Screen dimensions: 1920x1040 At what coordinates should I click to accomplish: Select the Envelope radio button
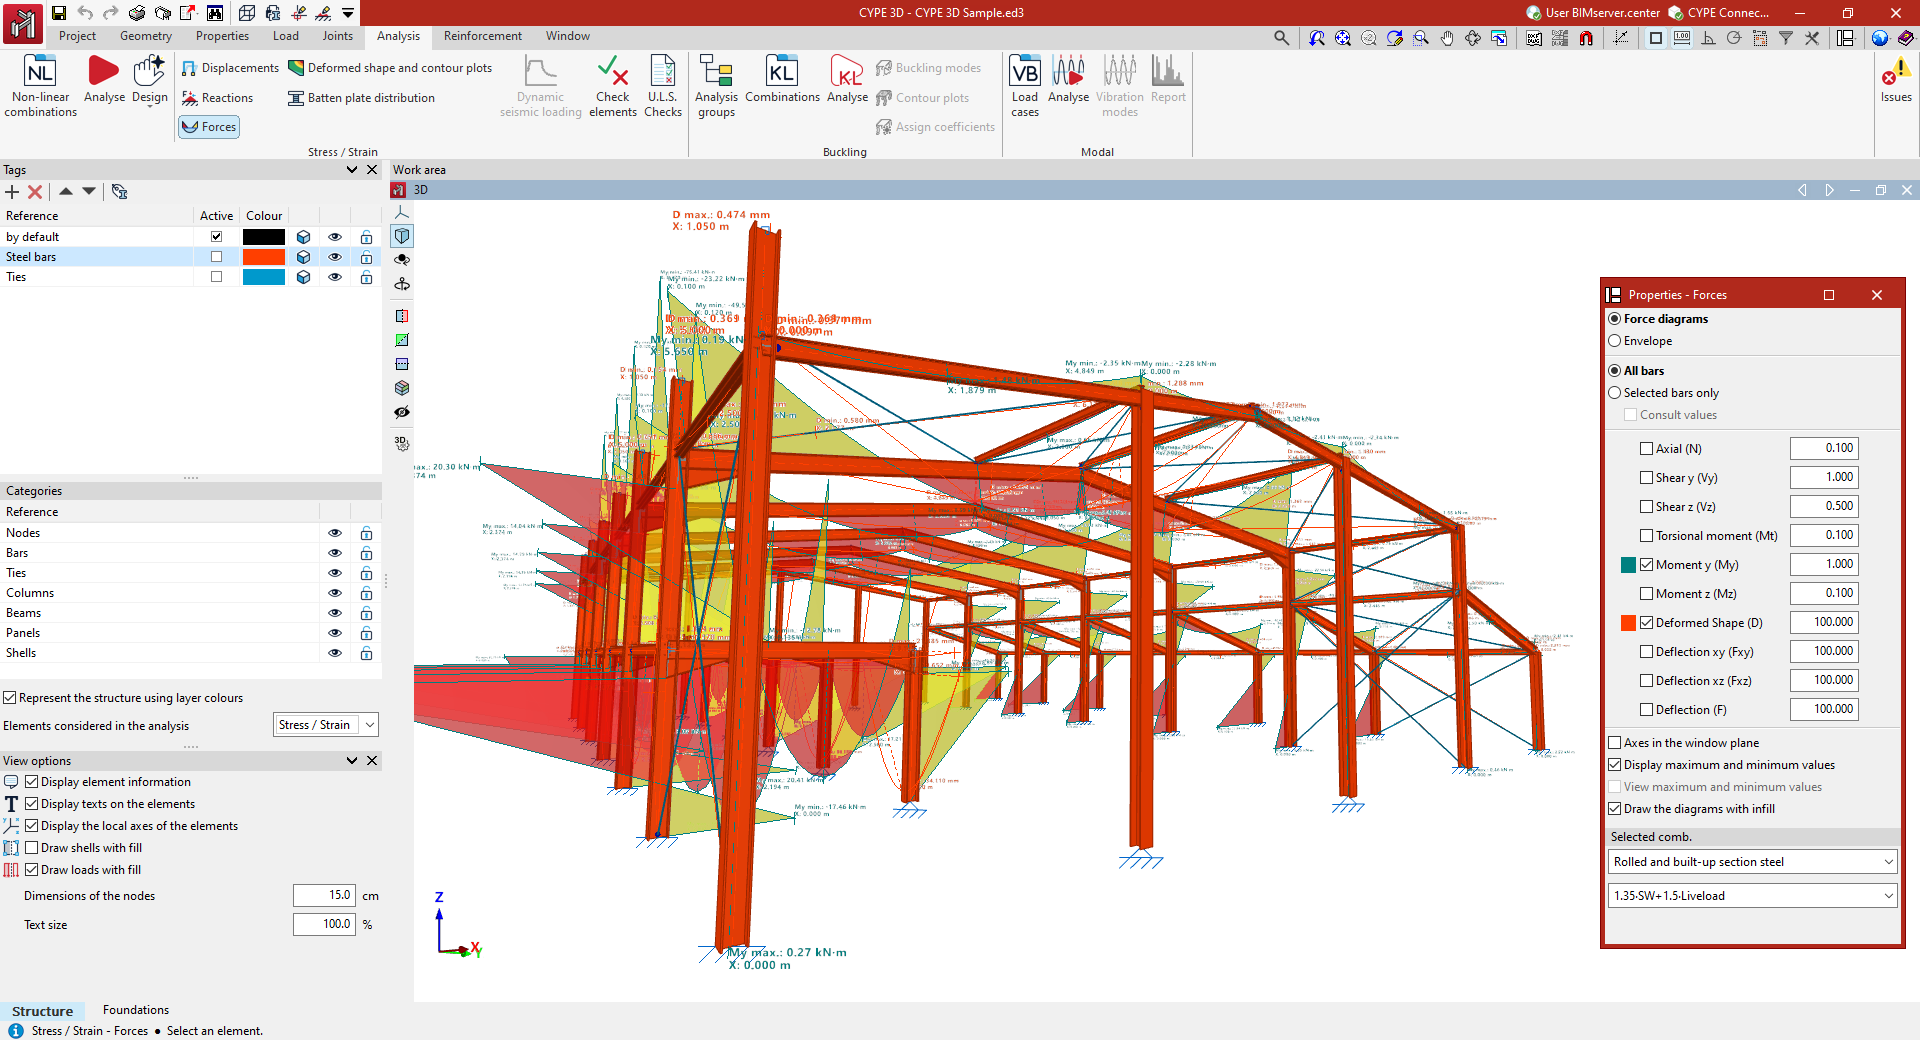pyautogui.click(x=1614, y=341)
